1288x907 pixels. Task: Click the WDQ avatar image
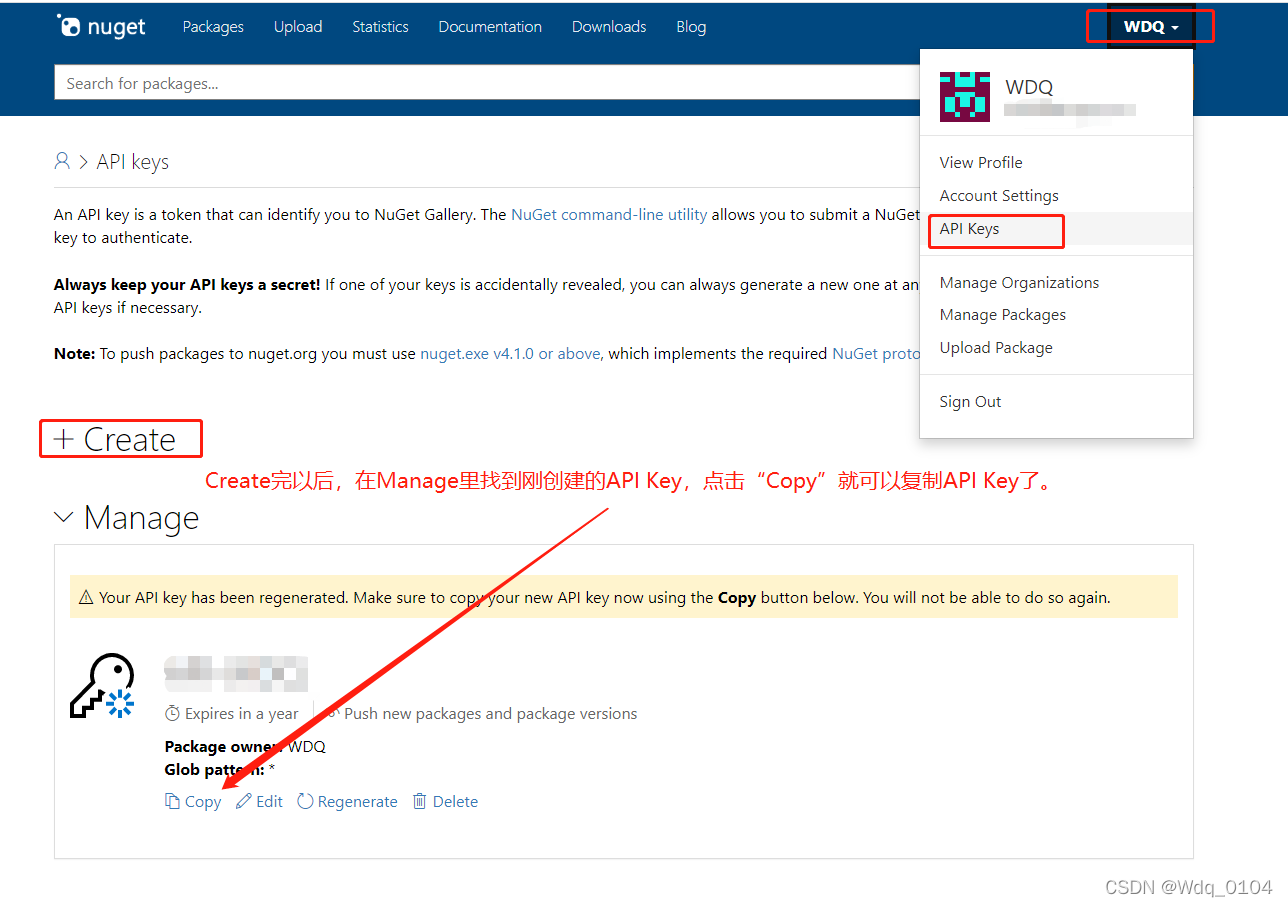point(965,97)
